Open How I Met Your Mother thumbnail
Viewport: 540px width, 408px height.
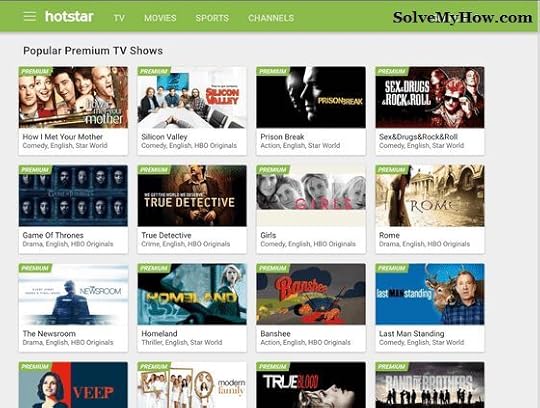73,97
